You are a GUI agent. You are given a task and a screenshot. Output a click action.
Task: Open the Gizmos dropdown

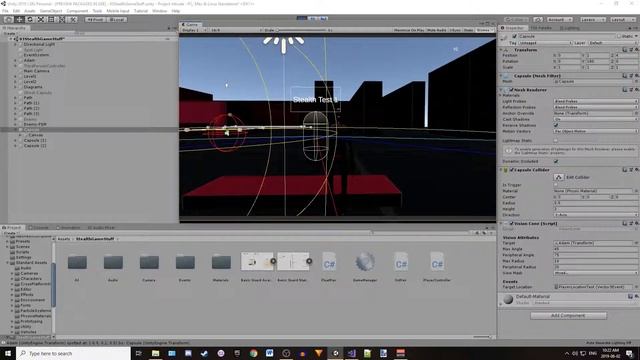tap(484, 30)
